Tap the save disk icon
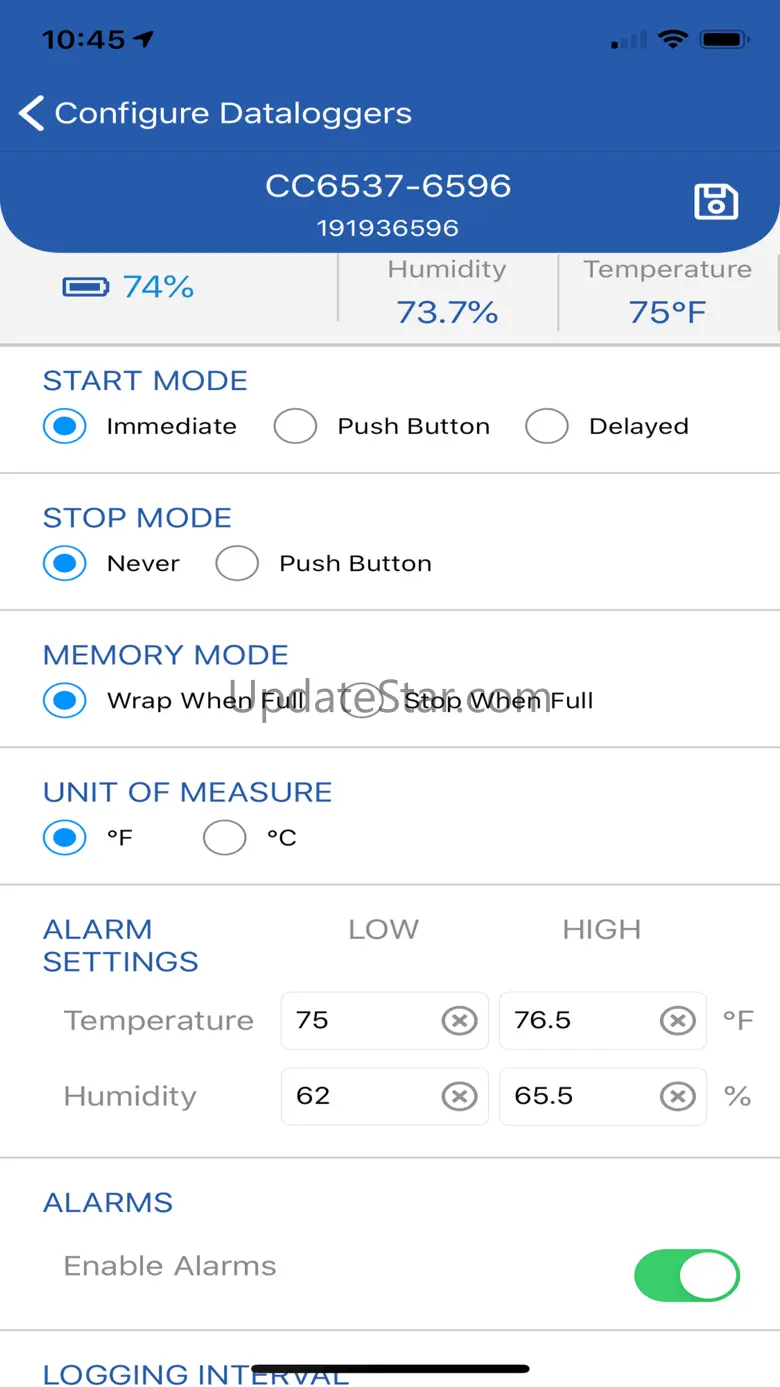This screenshot has width=780, height=1387. click(716, 201)
